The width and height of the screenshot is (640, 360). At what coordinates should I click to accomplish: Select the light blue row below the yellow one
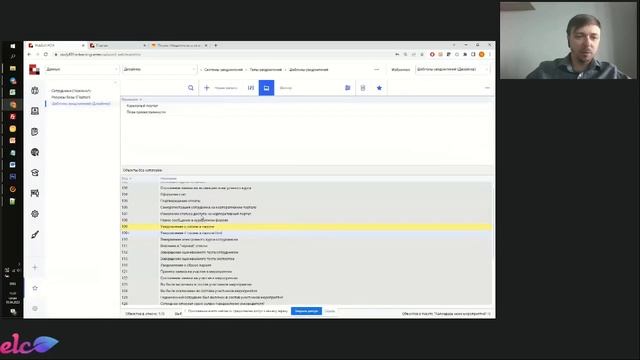[x=307, y=233]
